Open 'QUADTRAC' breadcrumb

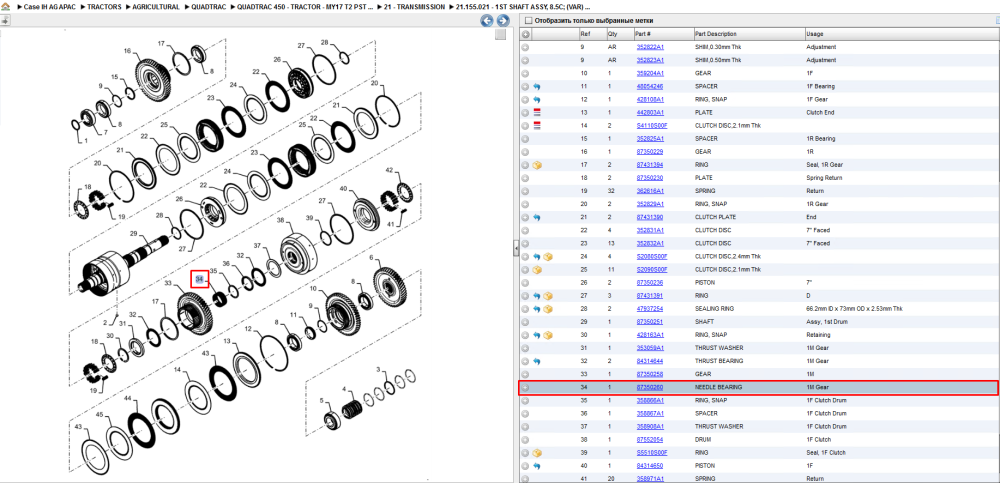[209, 6]
